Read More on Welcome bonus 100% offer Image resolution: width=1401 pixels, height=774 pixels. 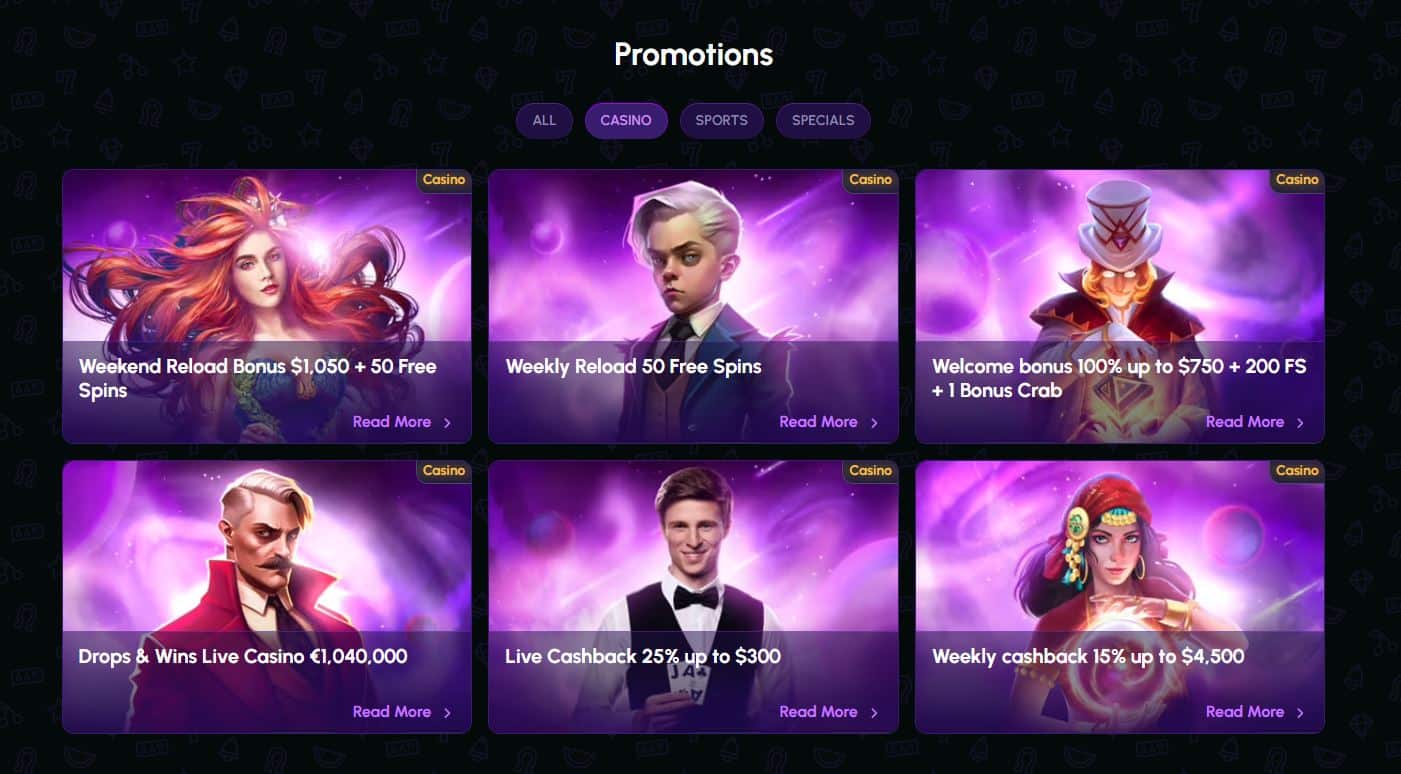1255,422
